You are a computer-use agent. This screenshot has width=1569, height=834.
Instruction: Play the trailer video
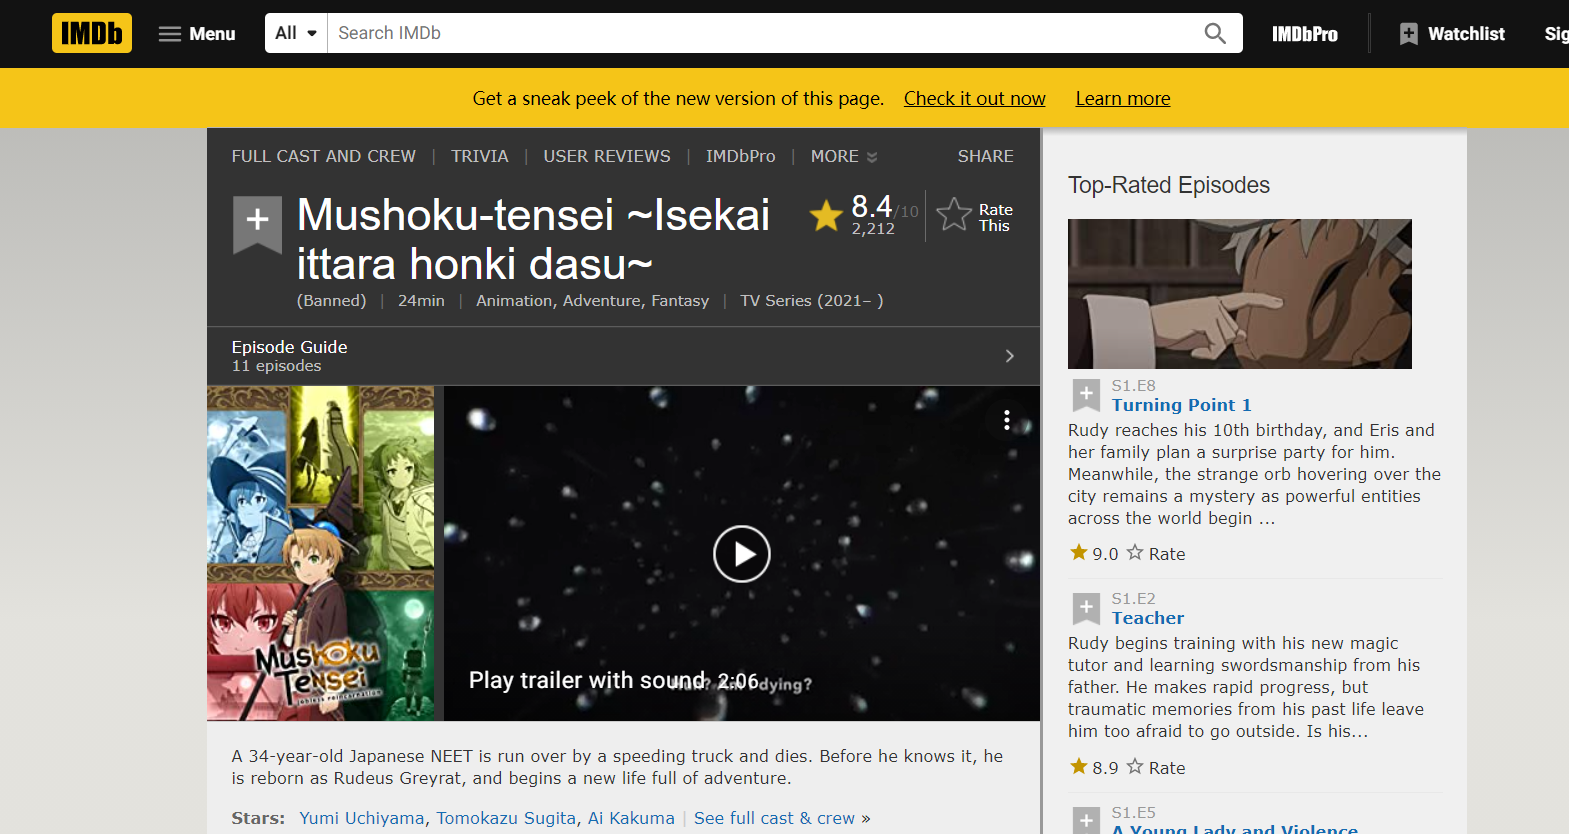point(741,554)
